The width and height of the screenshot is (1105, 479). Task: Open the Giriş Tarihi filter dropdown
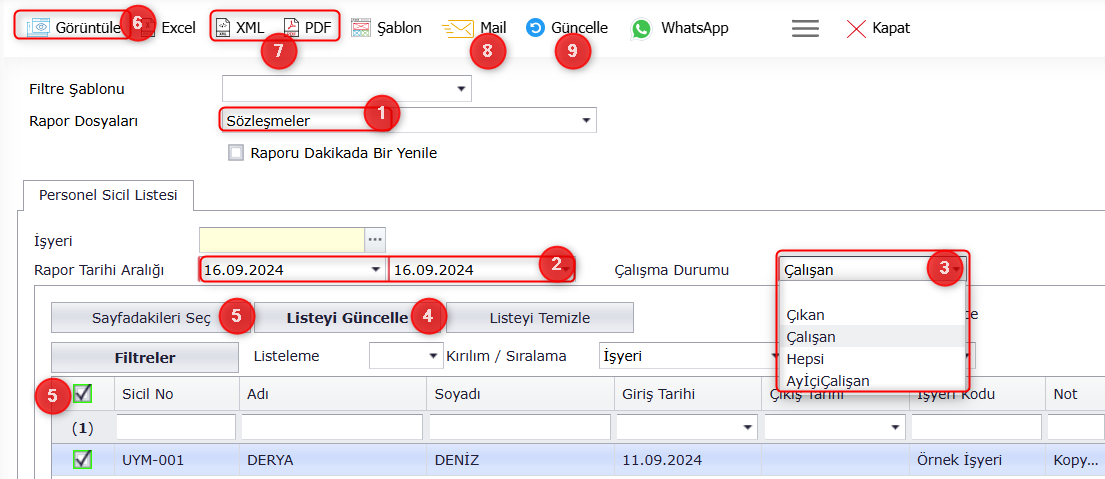click(747, 427)
